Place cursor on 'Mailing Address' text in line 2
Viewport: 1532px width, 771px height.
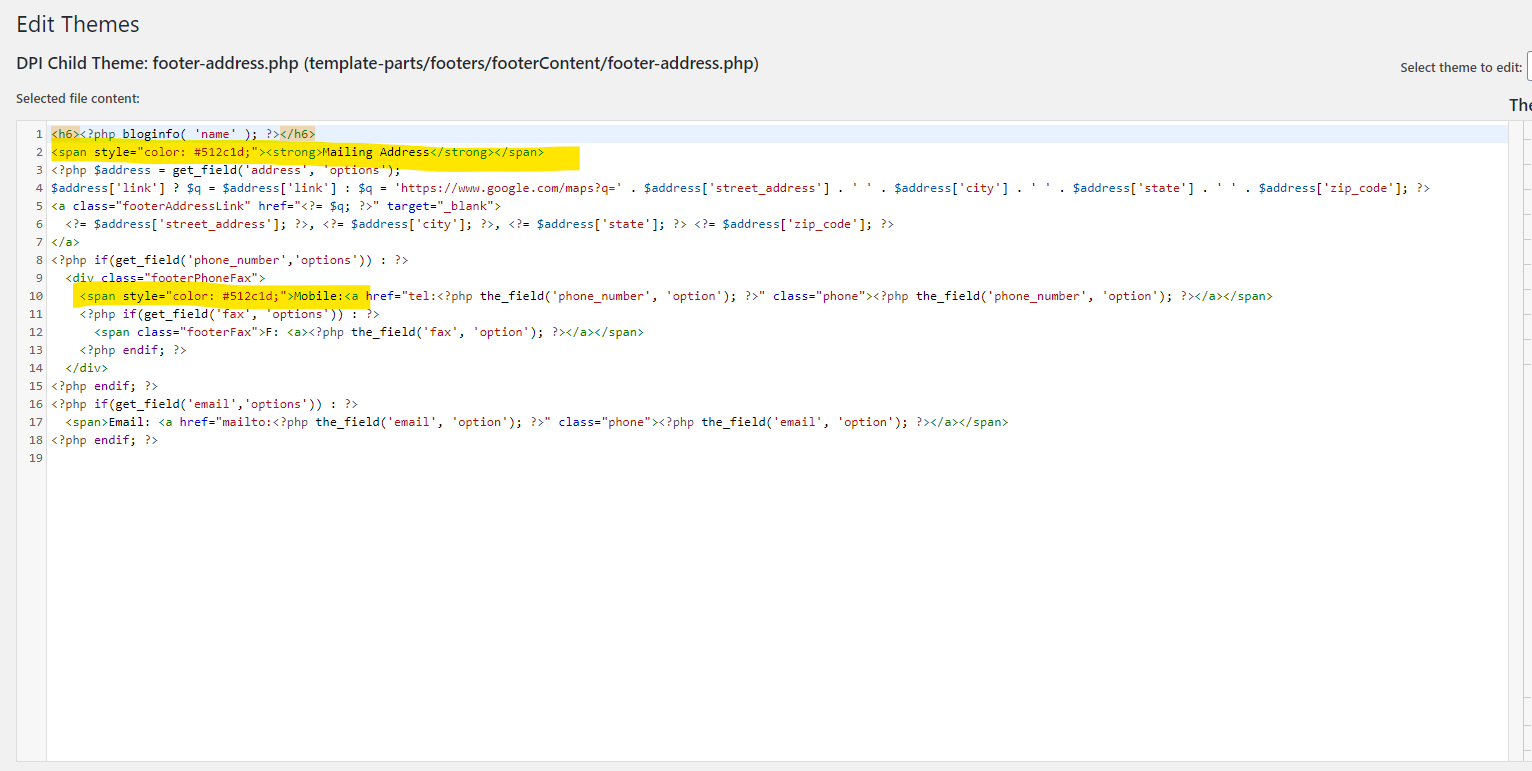(375, 152)
